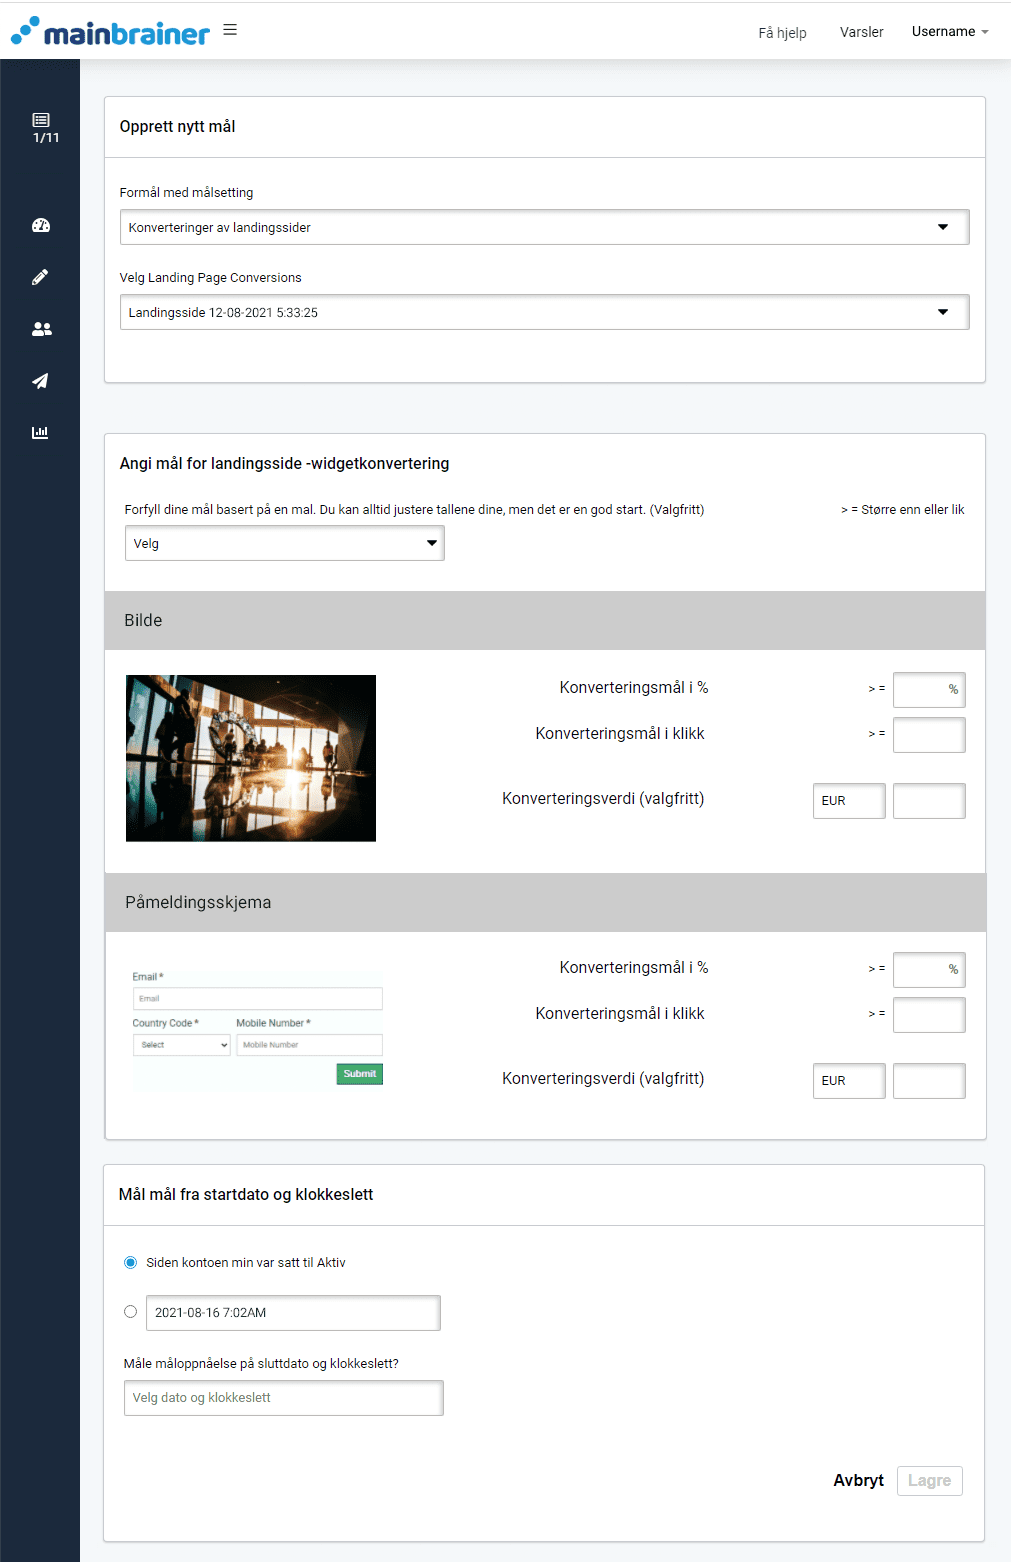1011x1562 pixels.
Task: Click the EUR currency field under Bilde
Action: tap(848, 800)
